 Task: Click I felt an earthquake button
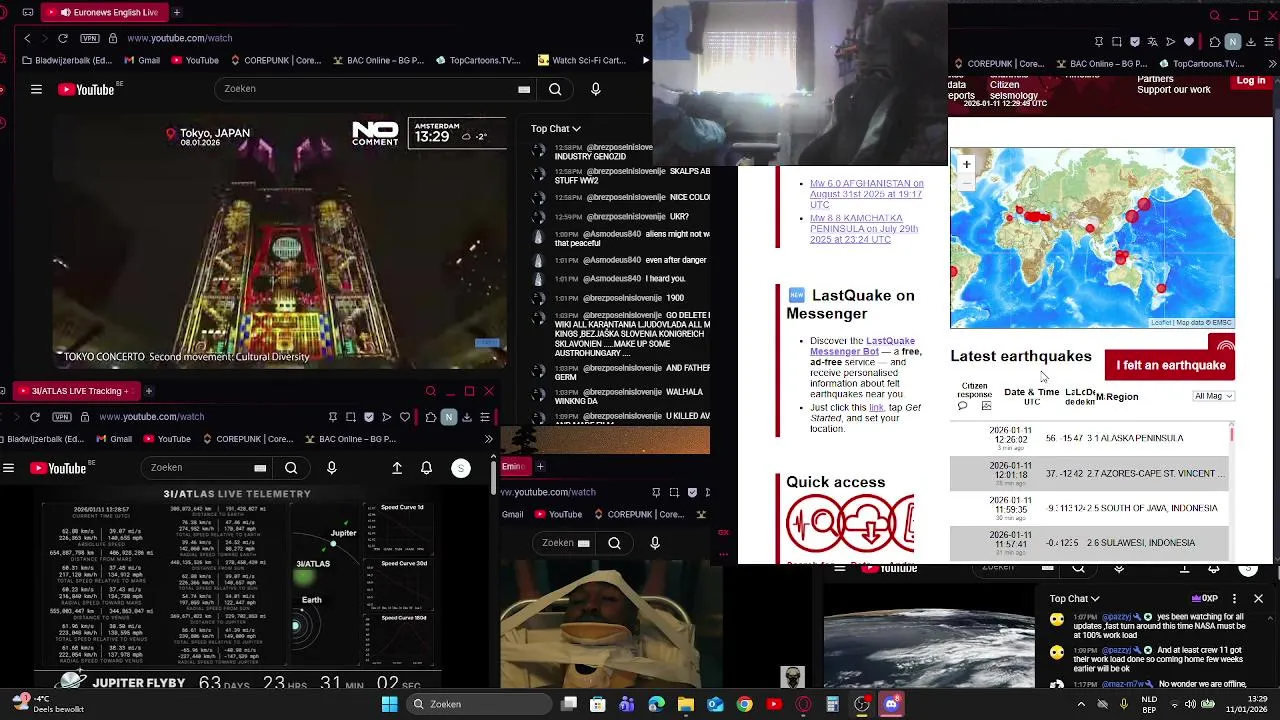1170,365
